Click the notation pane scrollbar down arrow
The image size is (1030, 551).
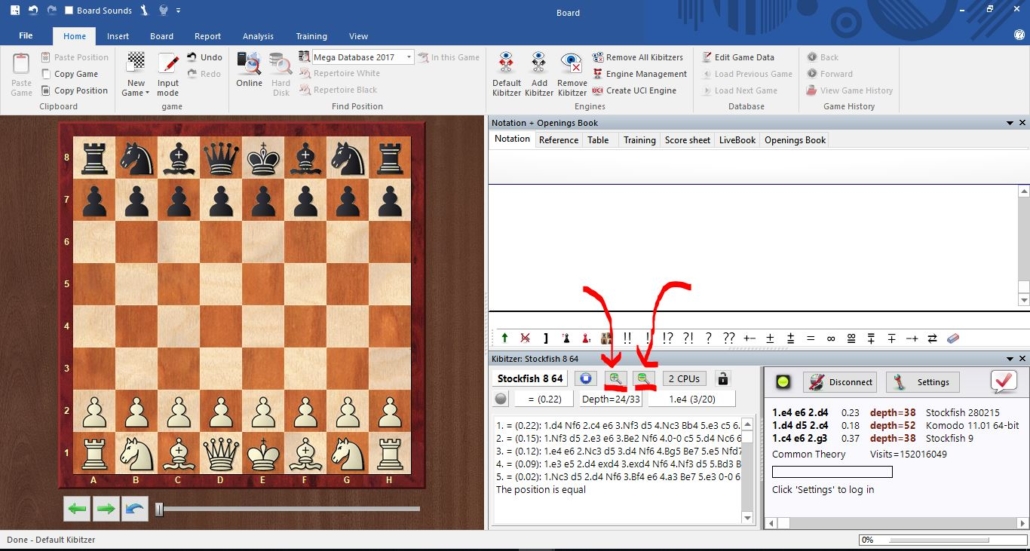(1024, 299)
